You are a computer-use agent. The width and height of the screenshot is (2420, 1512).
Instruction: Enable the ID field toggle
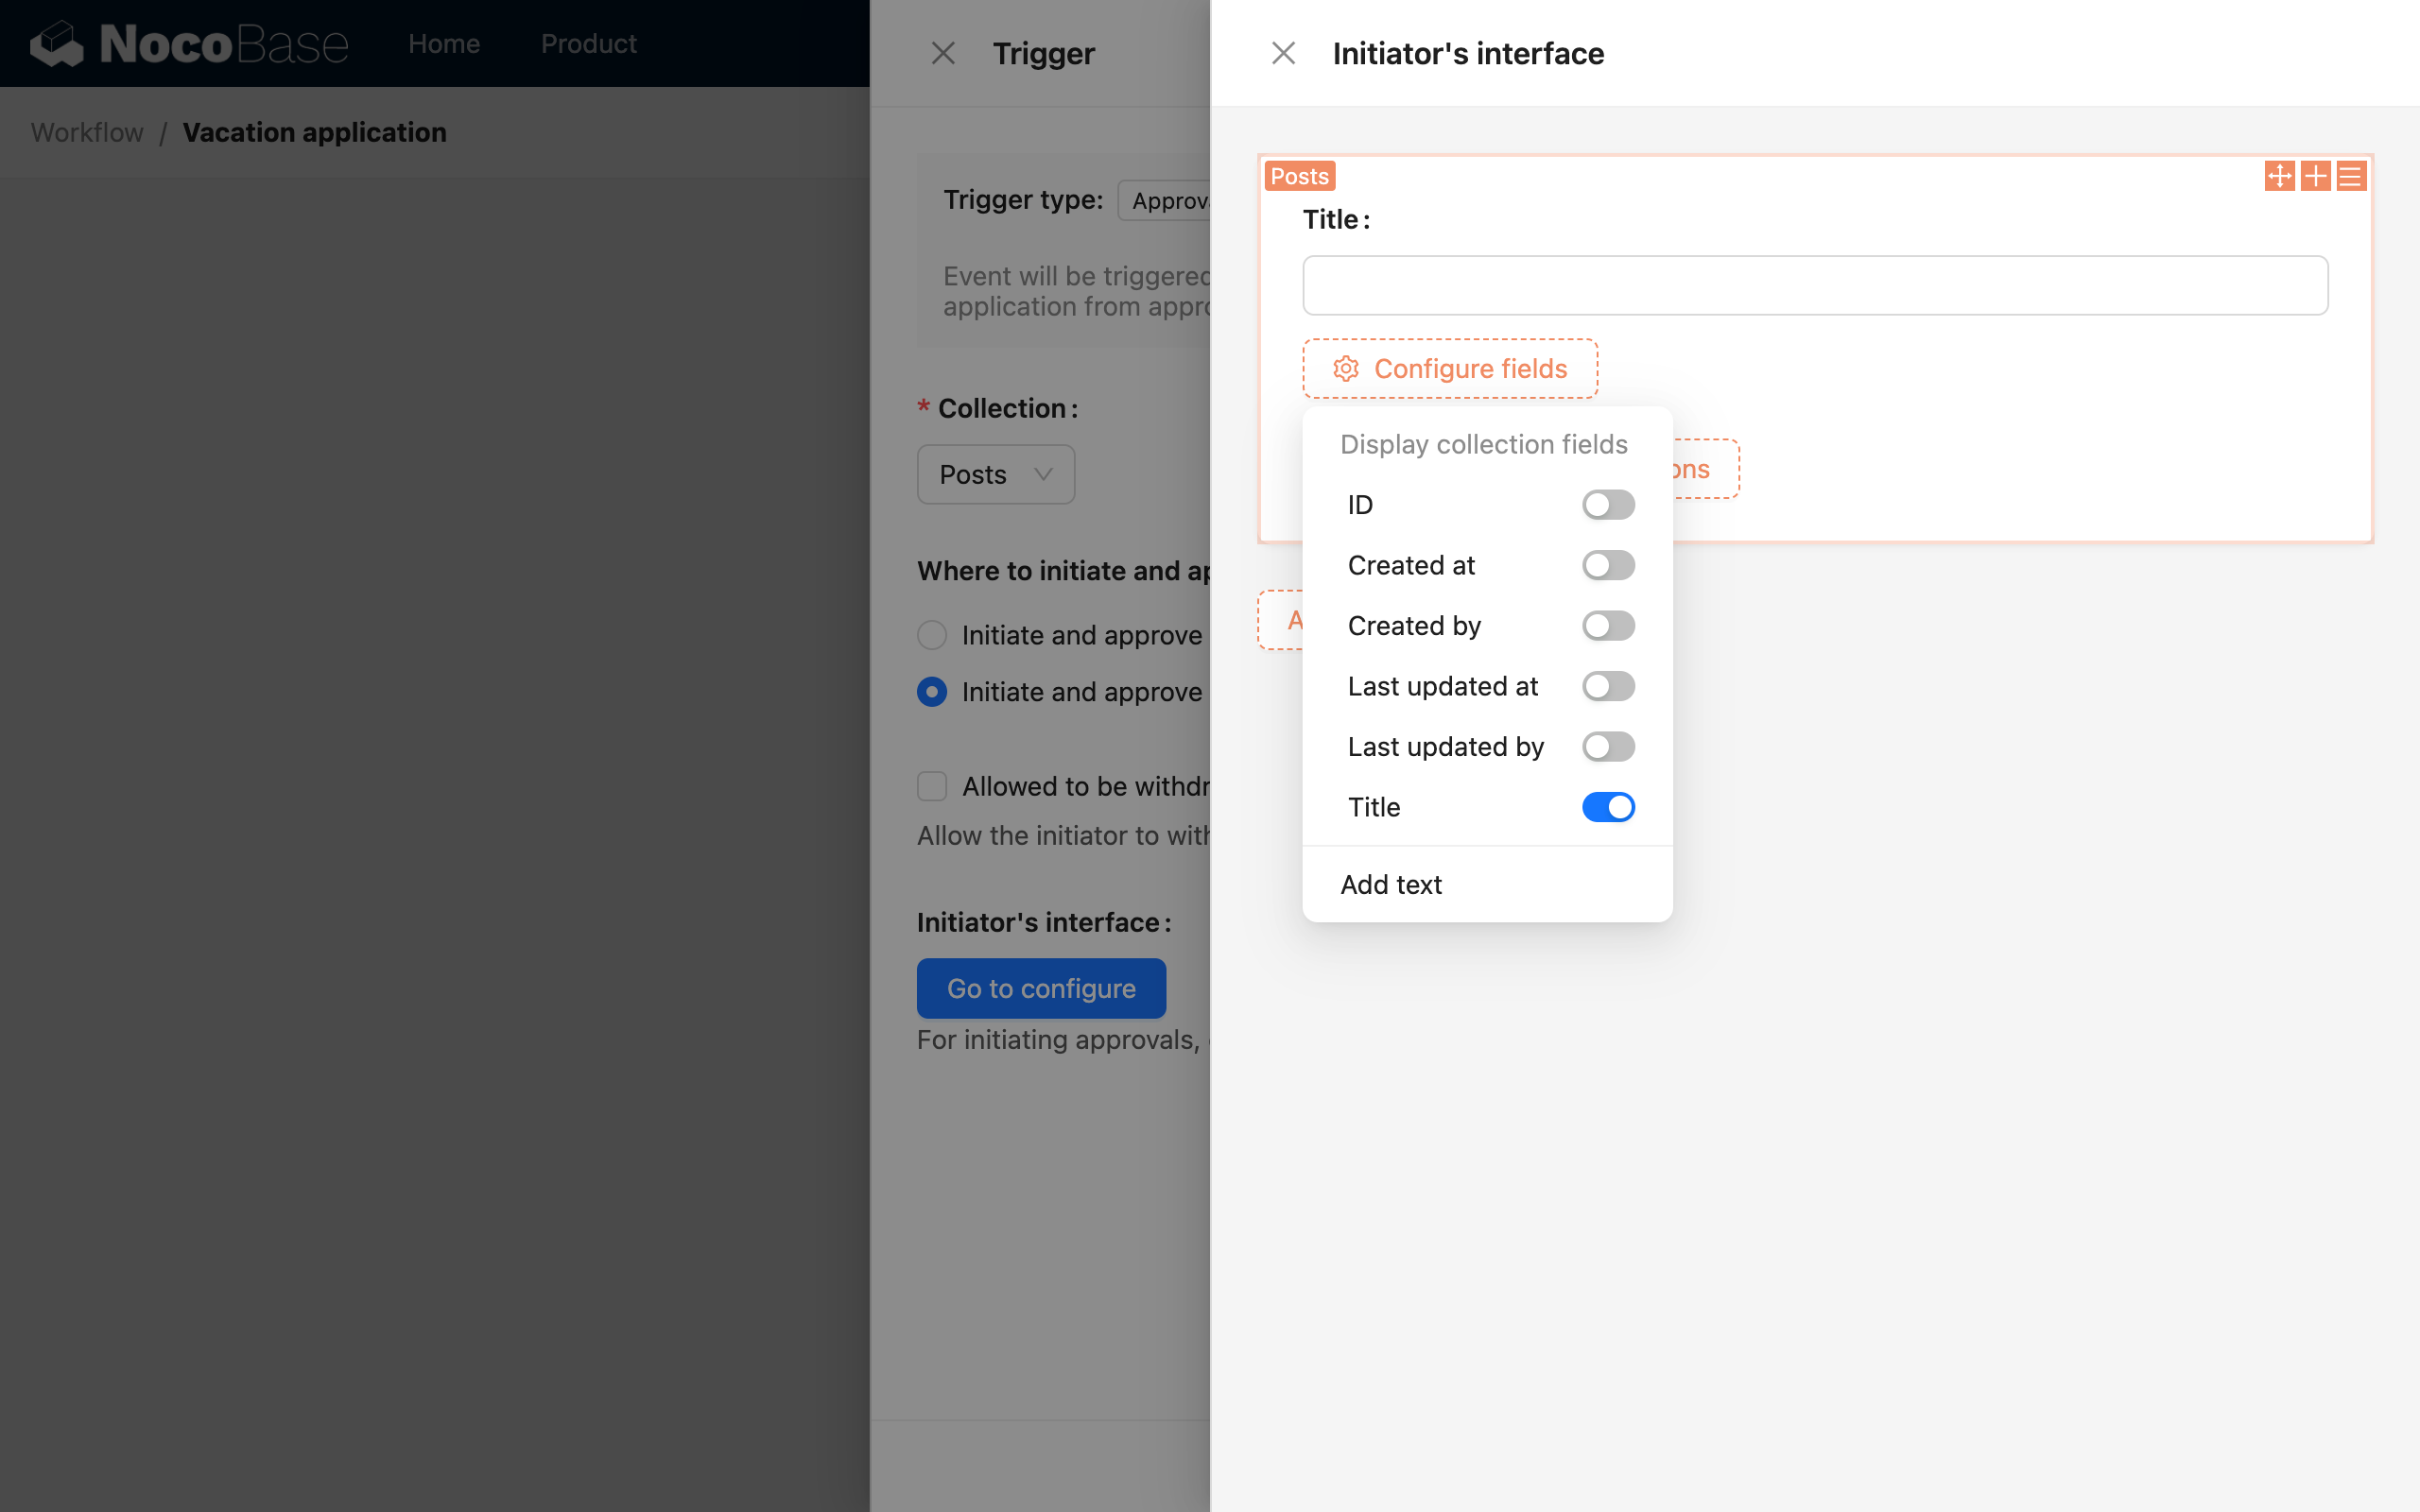tap(1607, 504)
